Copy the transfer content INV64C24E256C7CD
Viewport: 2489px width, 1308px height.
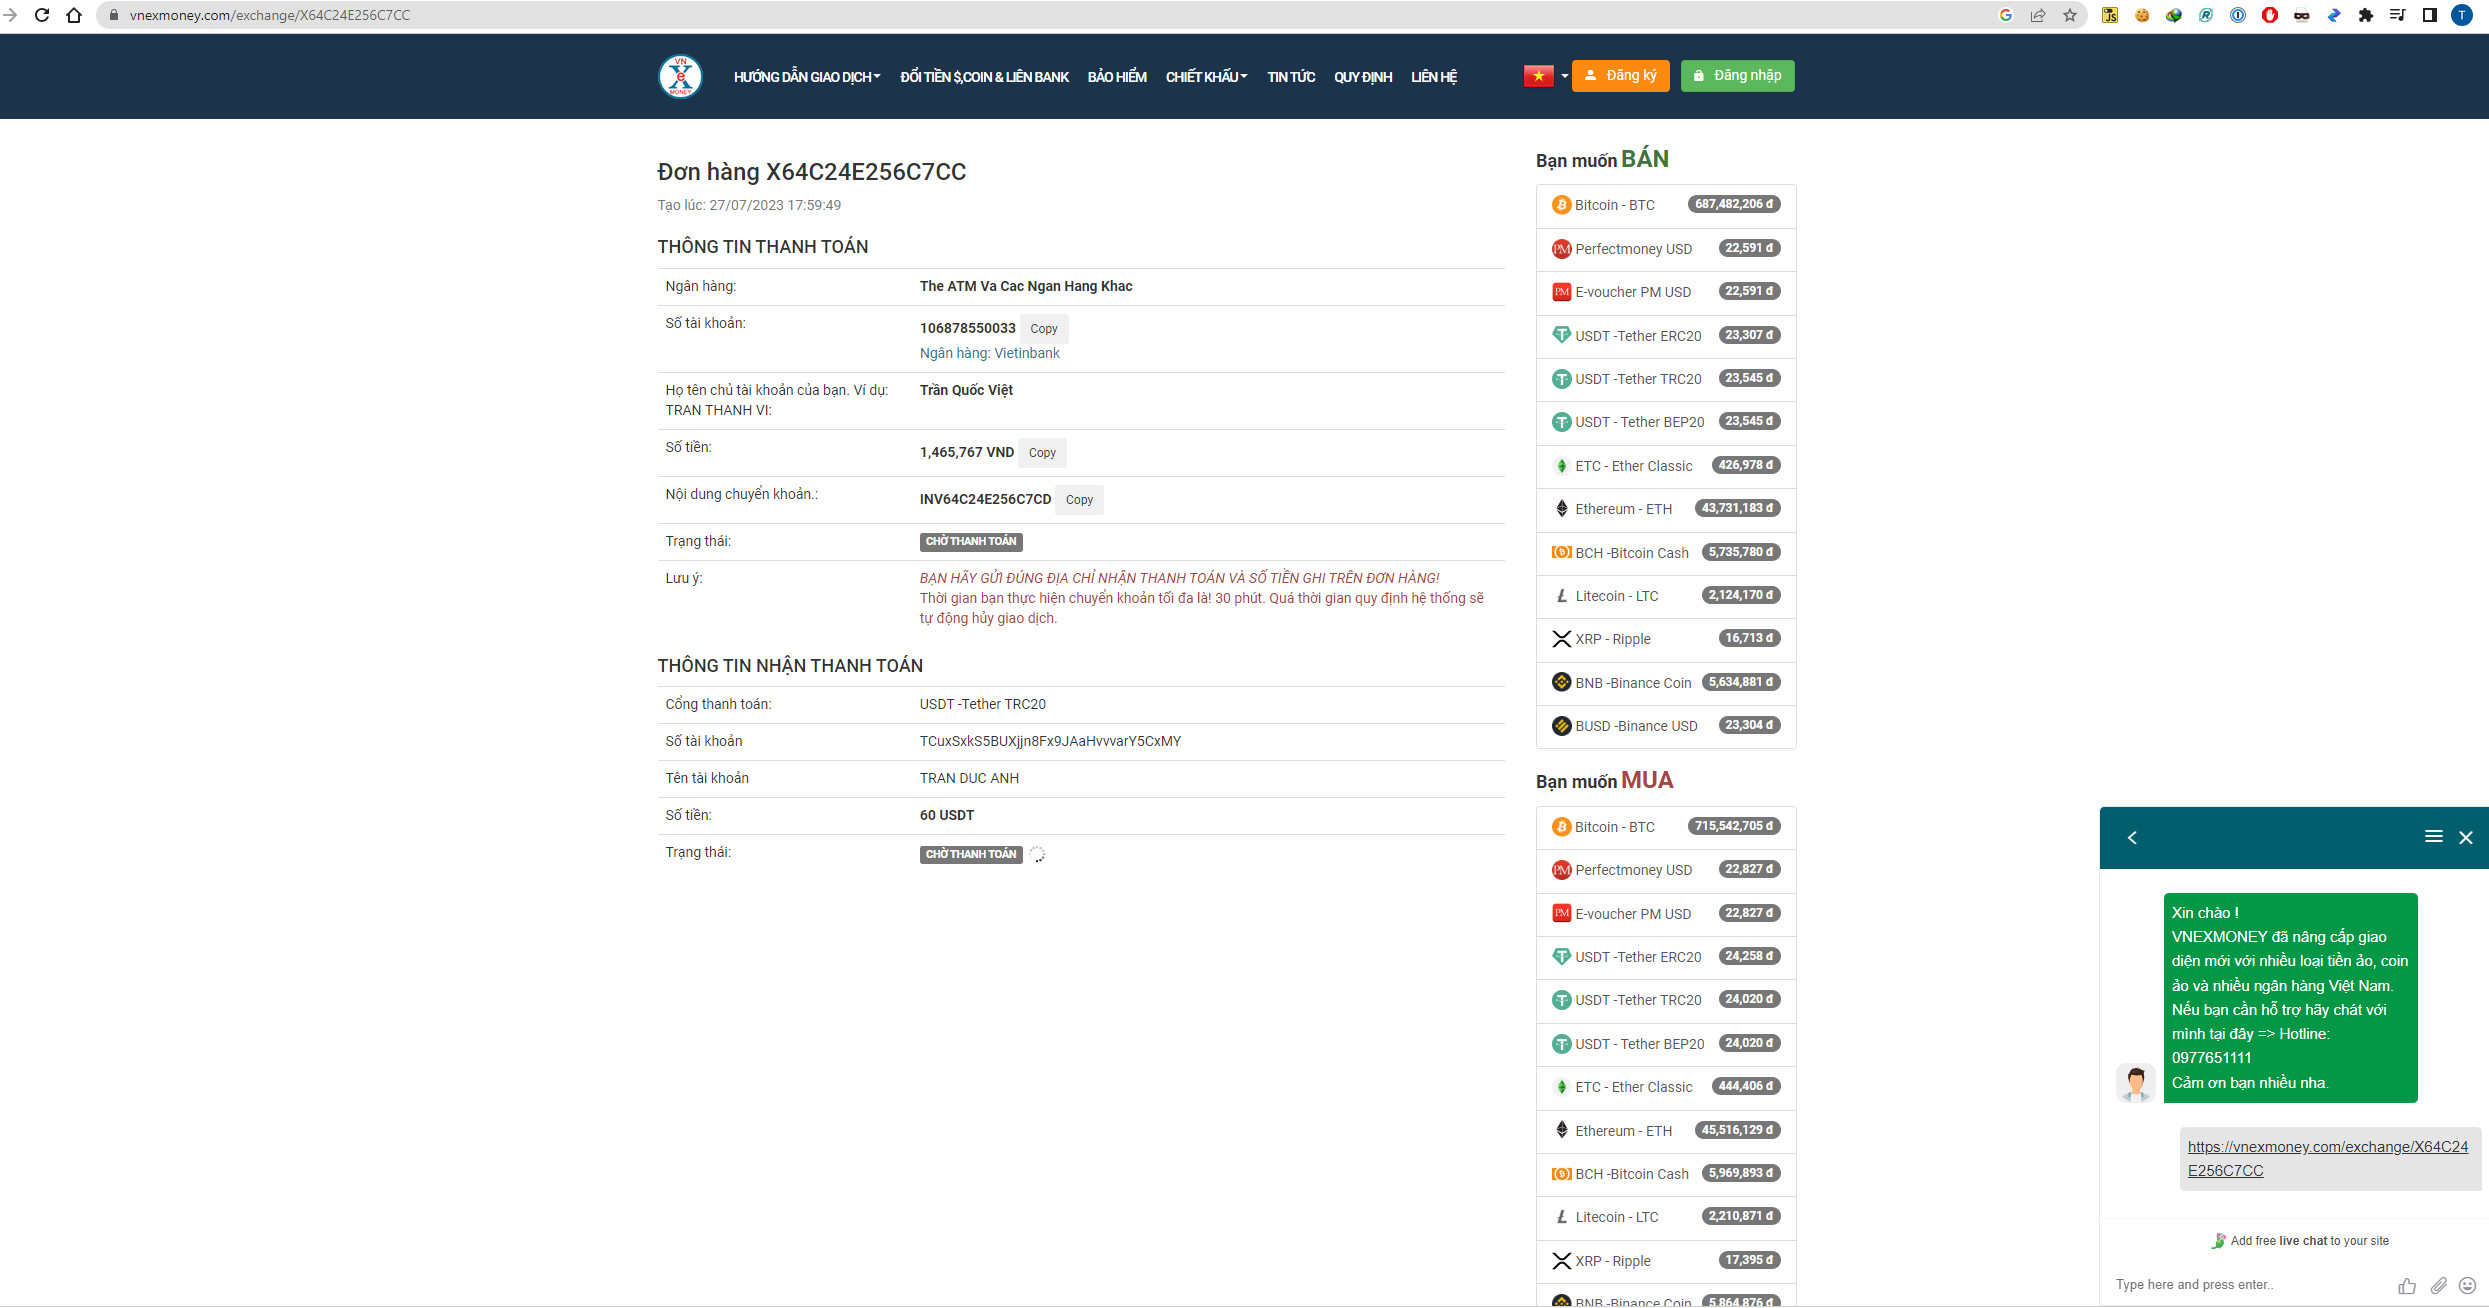point(1078,500)
